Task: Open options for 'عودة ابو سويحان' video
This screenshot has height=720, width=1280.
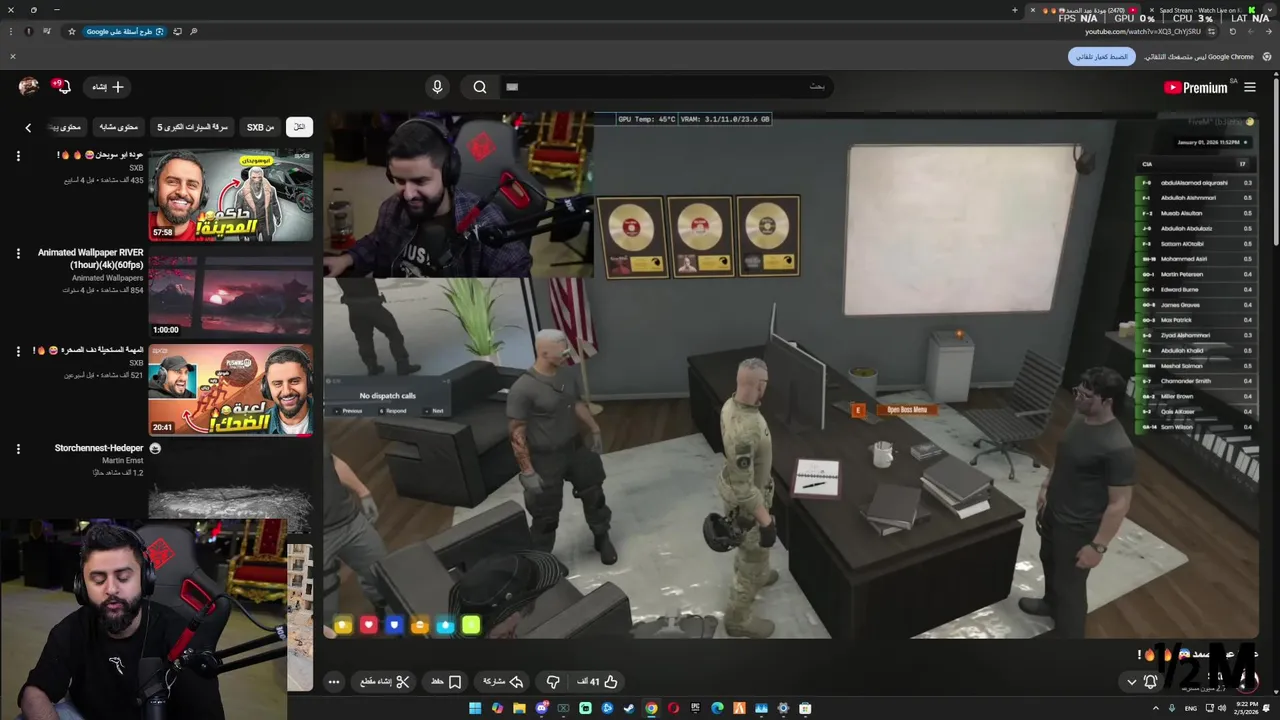Action: point(17,156)
